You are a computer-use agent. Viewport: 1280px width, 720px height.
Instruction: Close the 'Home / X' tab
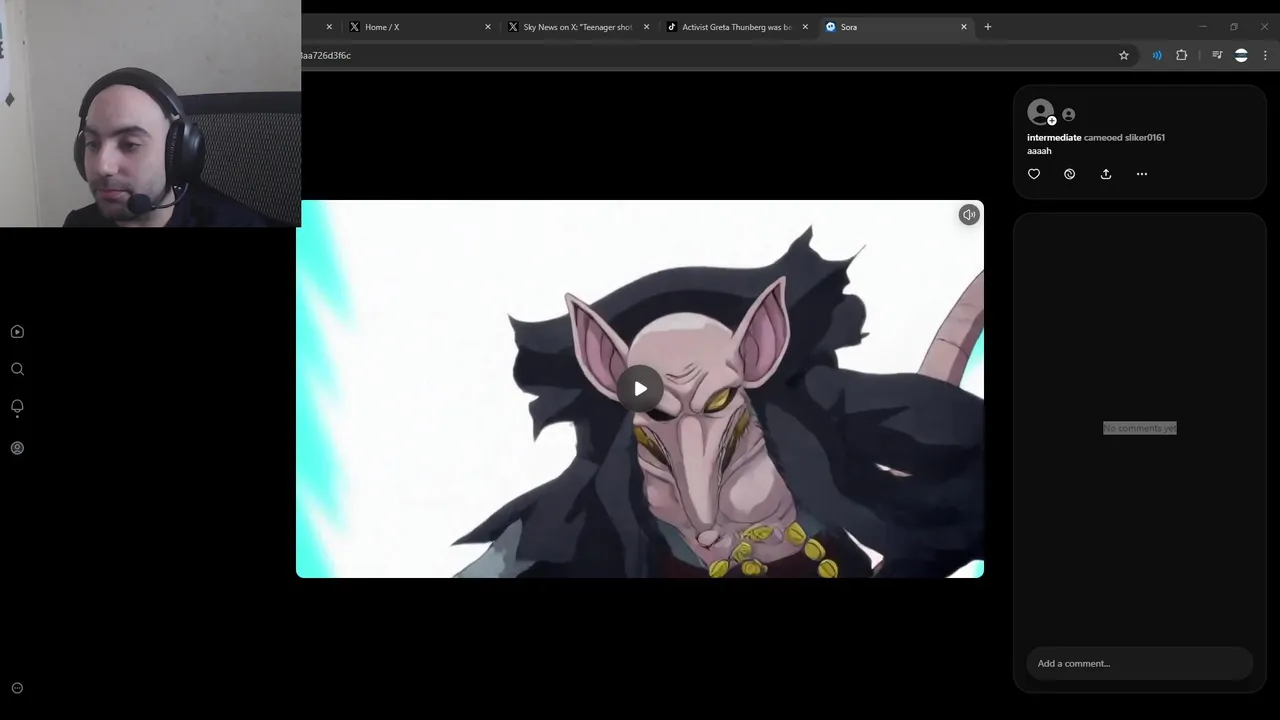[x=488, y=27]
